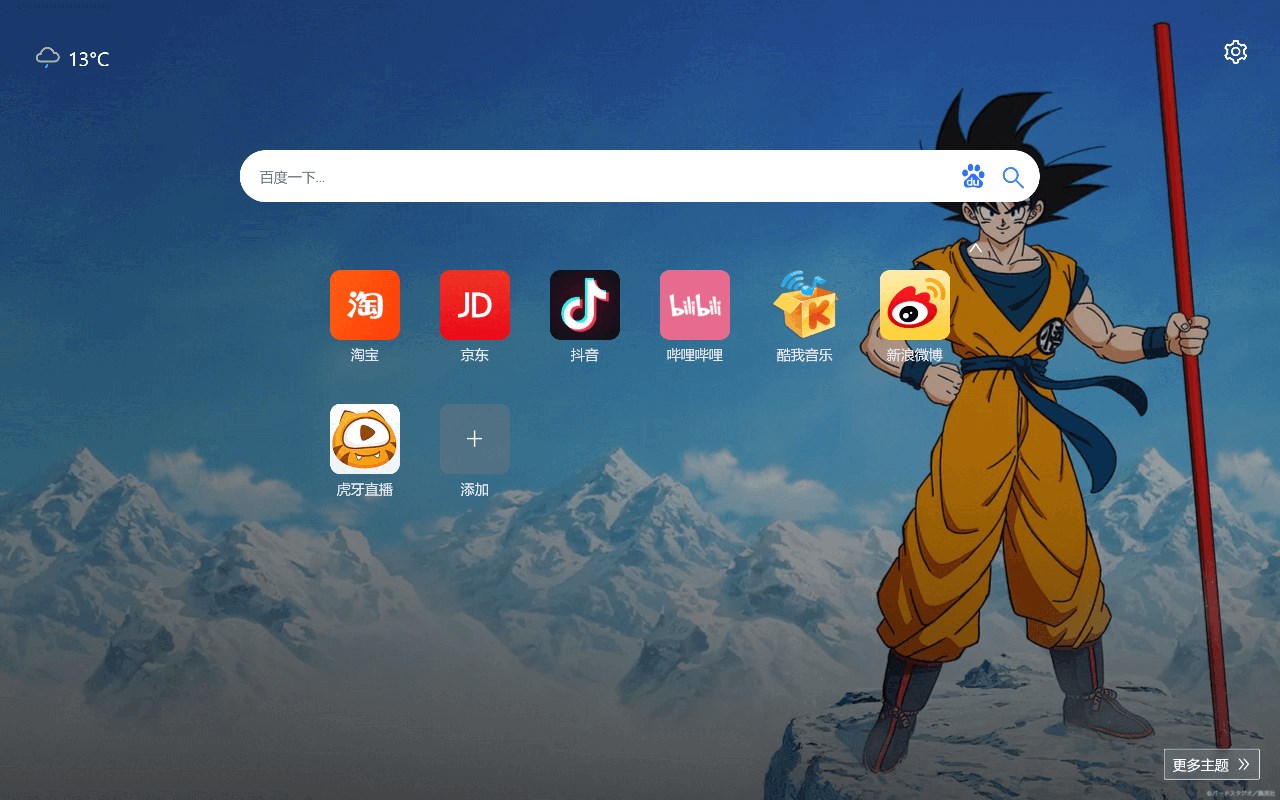Open weather details at 13°C
The height and width of the screenshot is (800, 1280).
[89, 59]
